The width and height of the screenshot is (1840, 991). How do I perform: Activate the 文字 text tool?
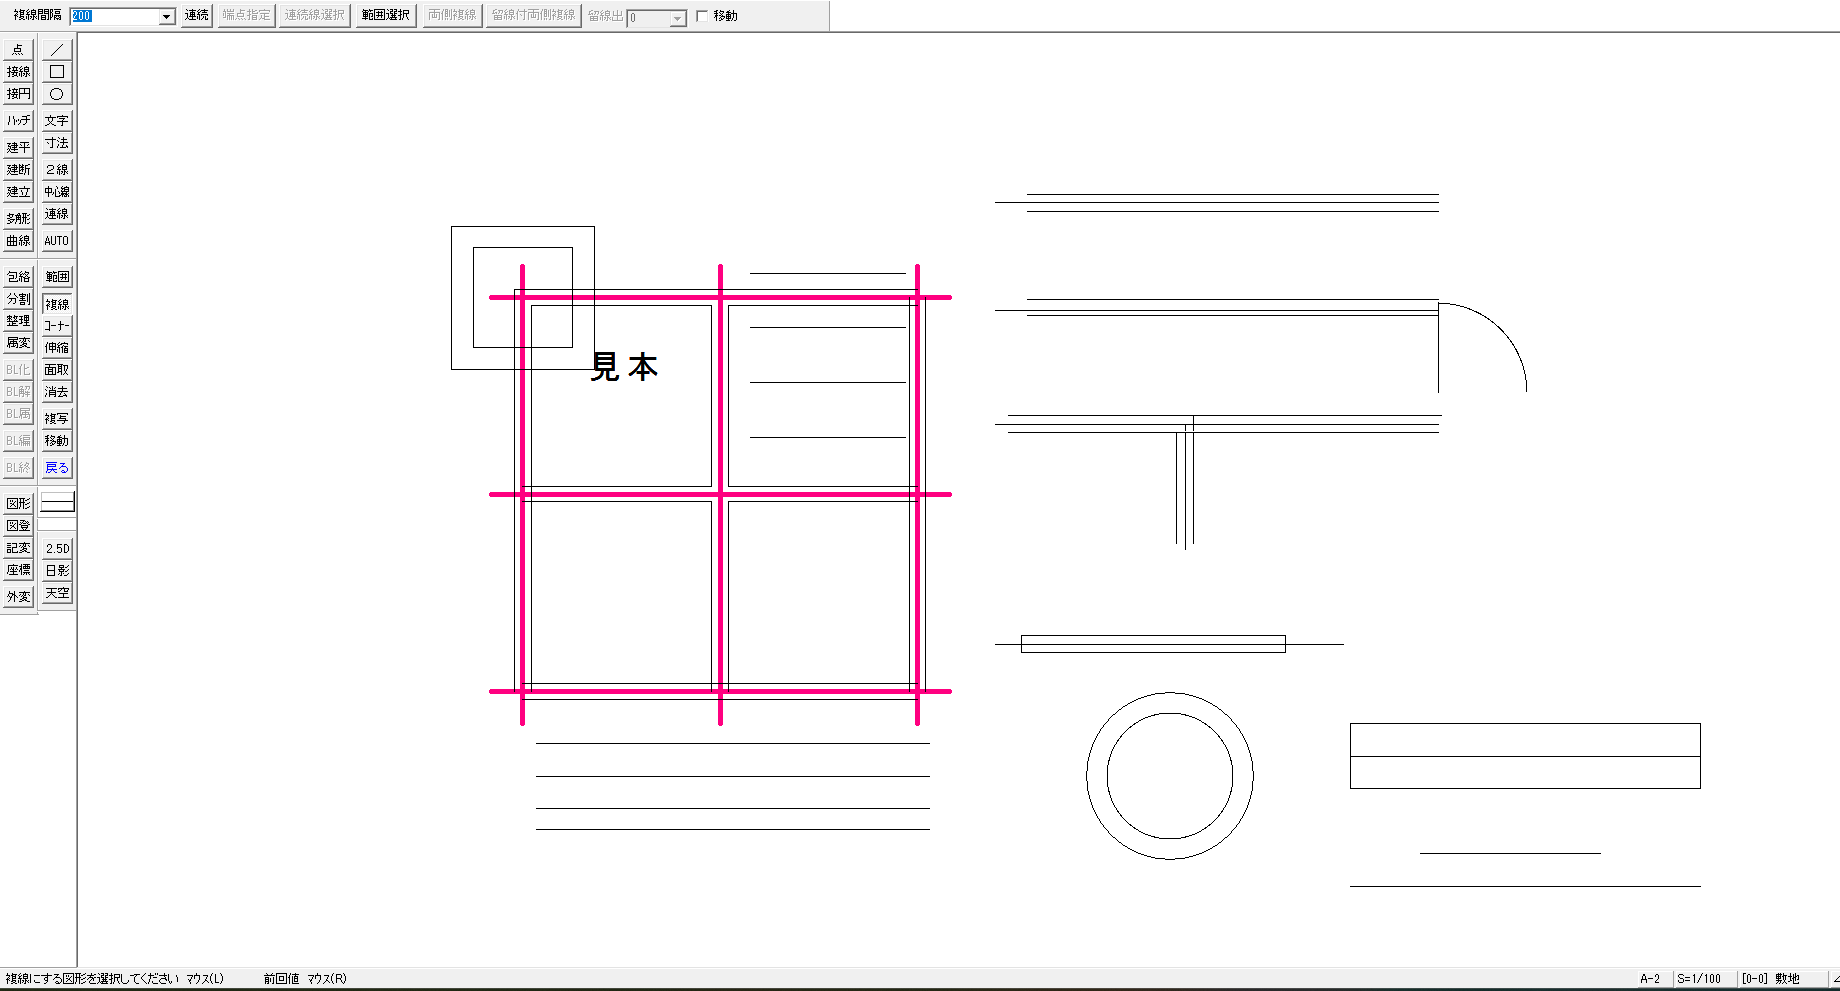point(57,120)
